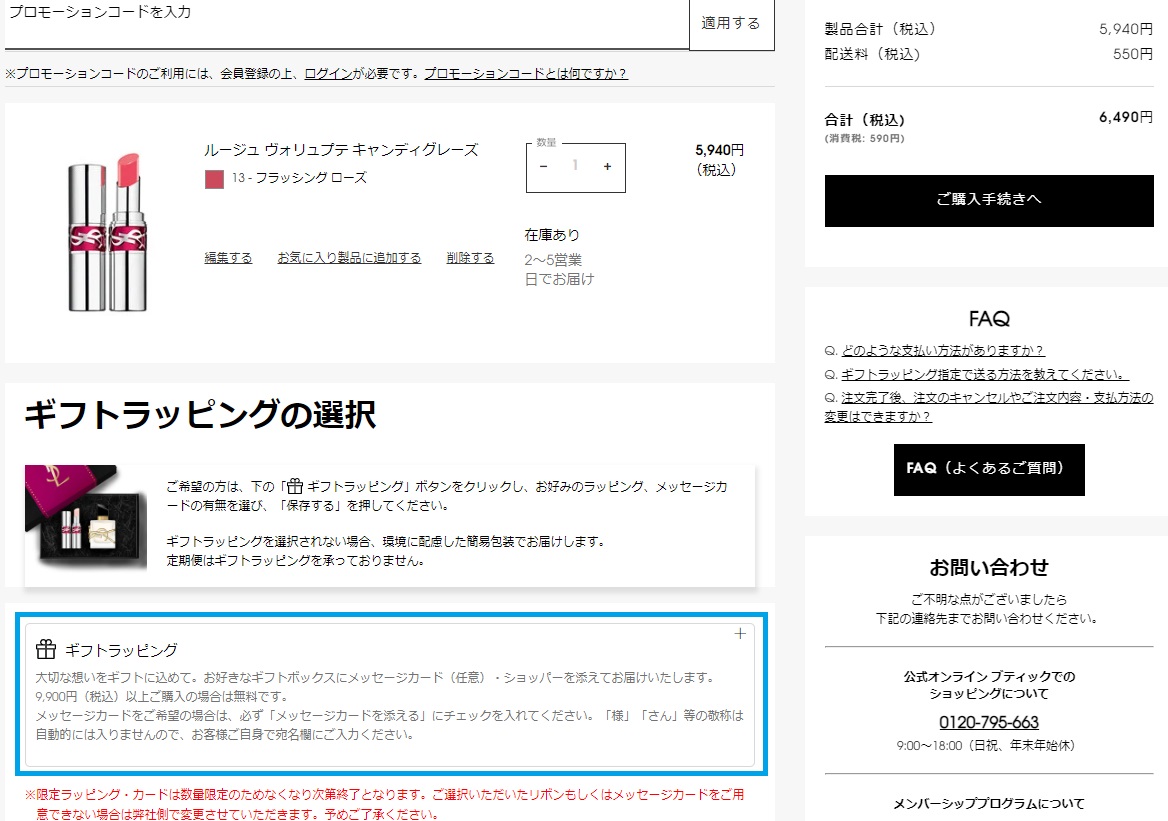Increase quantity with the plus button
1168x821 pixels.
click(607, 166)
